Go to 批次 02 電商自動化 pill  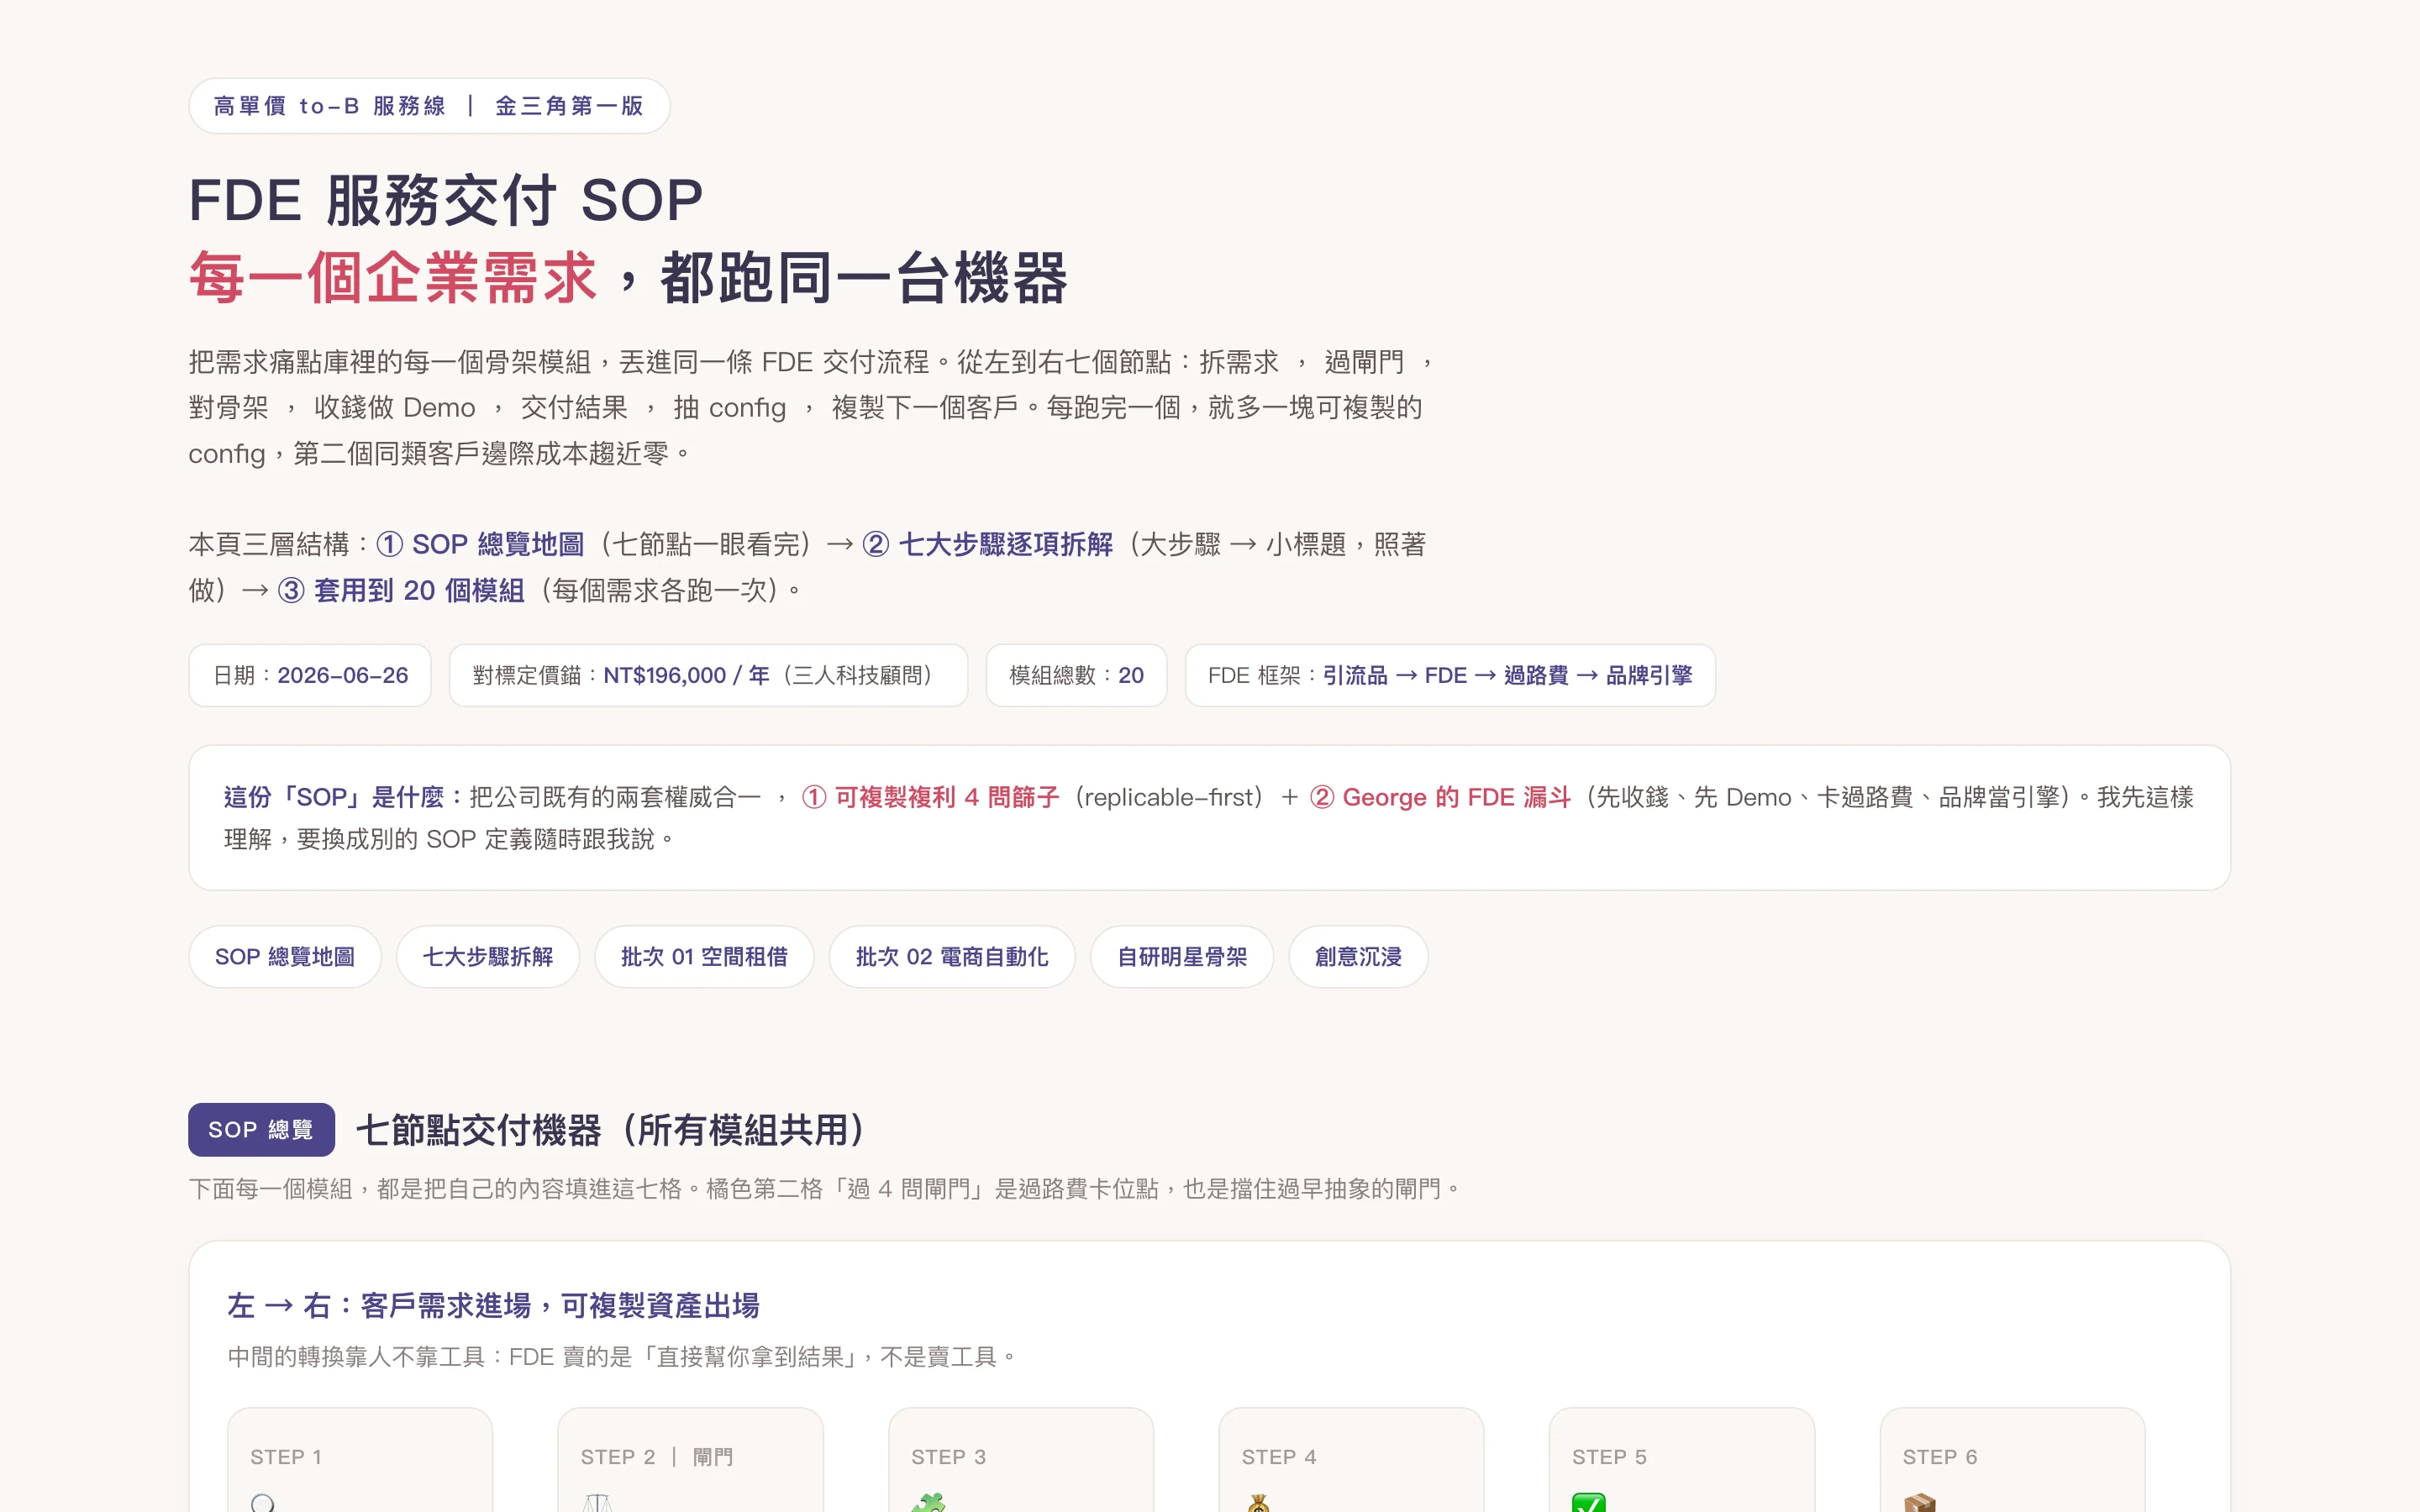coord(952,957)
